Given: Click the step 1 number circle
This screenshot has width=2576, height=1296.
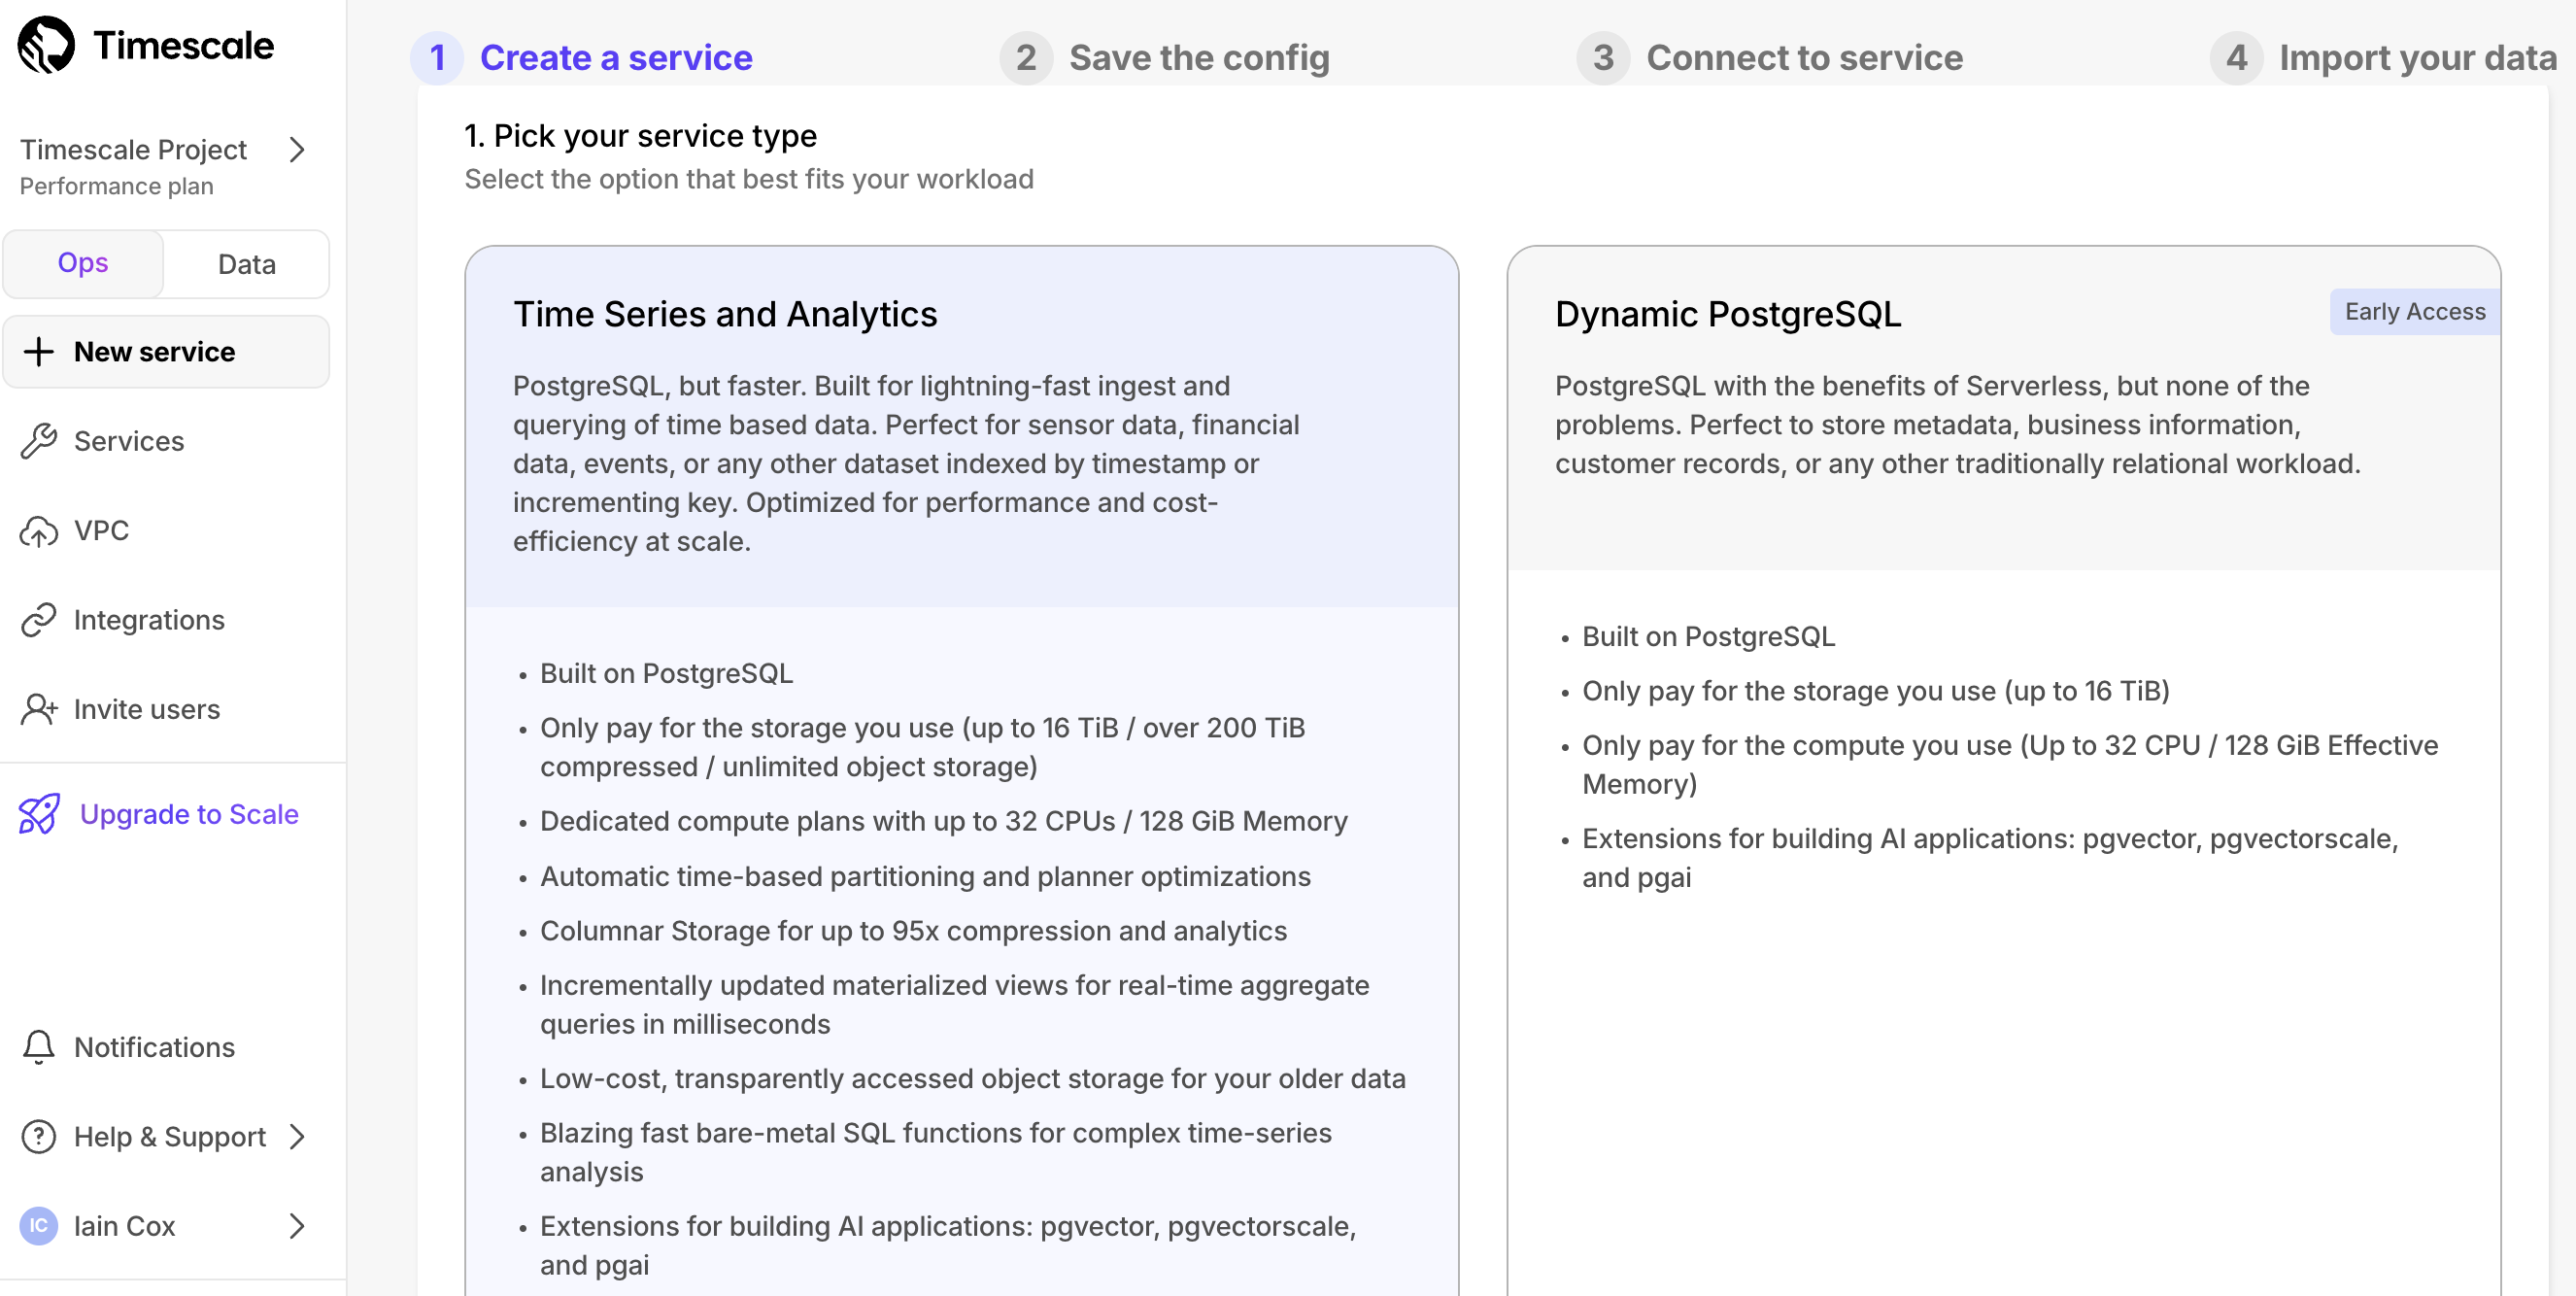Looking at the screenshot, I should (437, 58).
